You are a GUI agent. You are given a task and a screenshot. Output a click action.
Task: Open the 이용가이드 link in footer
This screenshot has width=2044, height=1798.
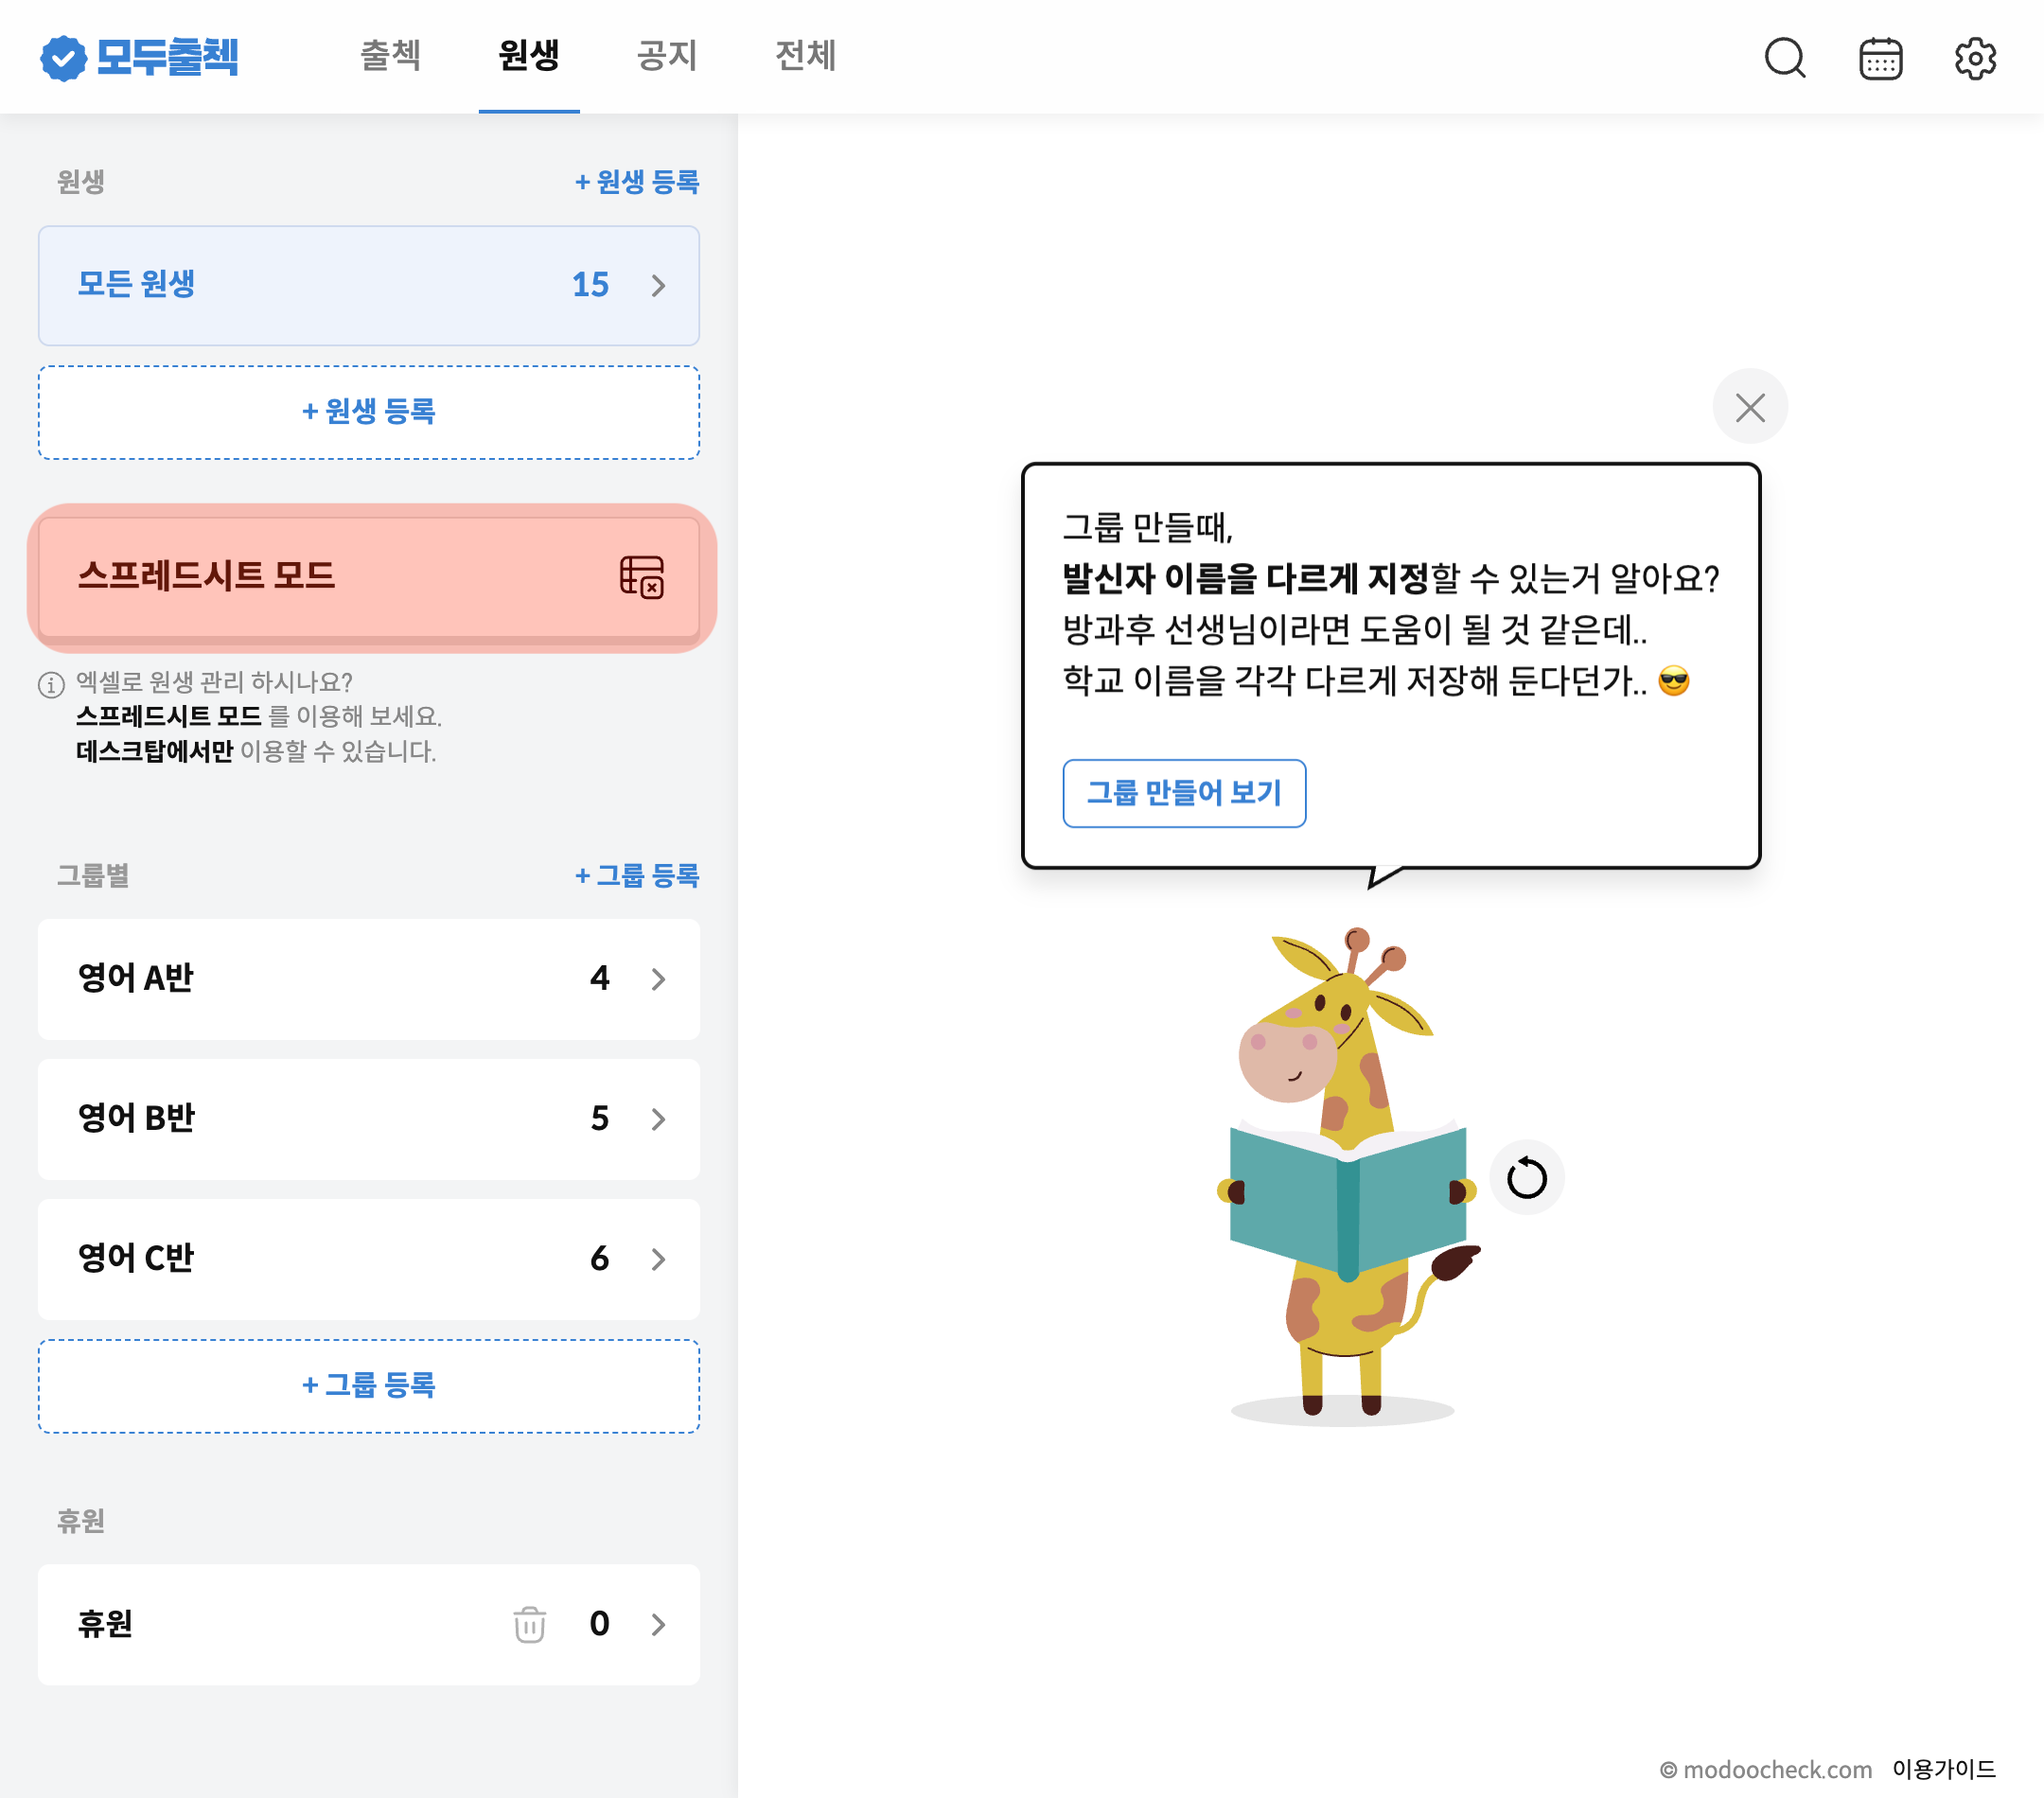click(1943, 1768)
